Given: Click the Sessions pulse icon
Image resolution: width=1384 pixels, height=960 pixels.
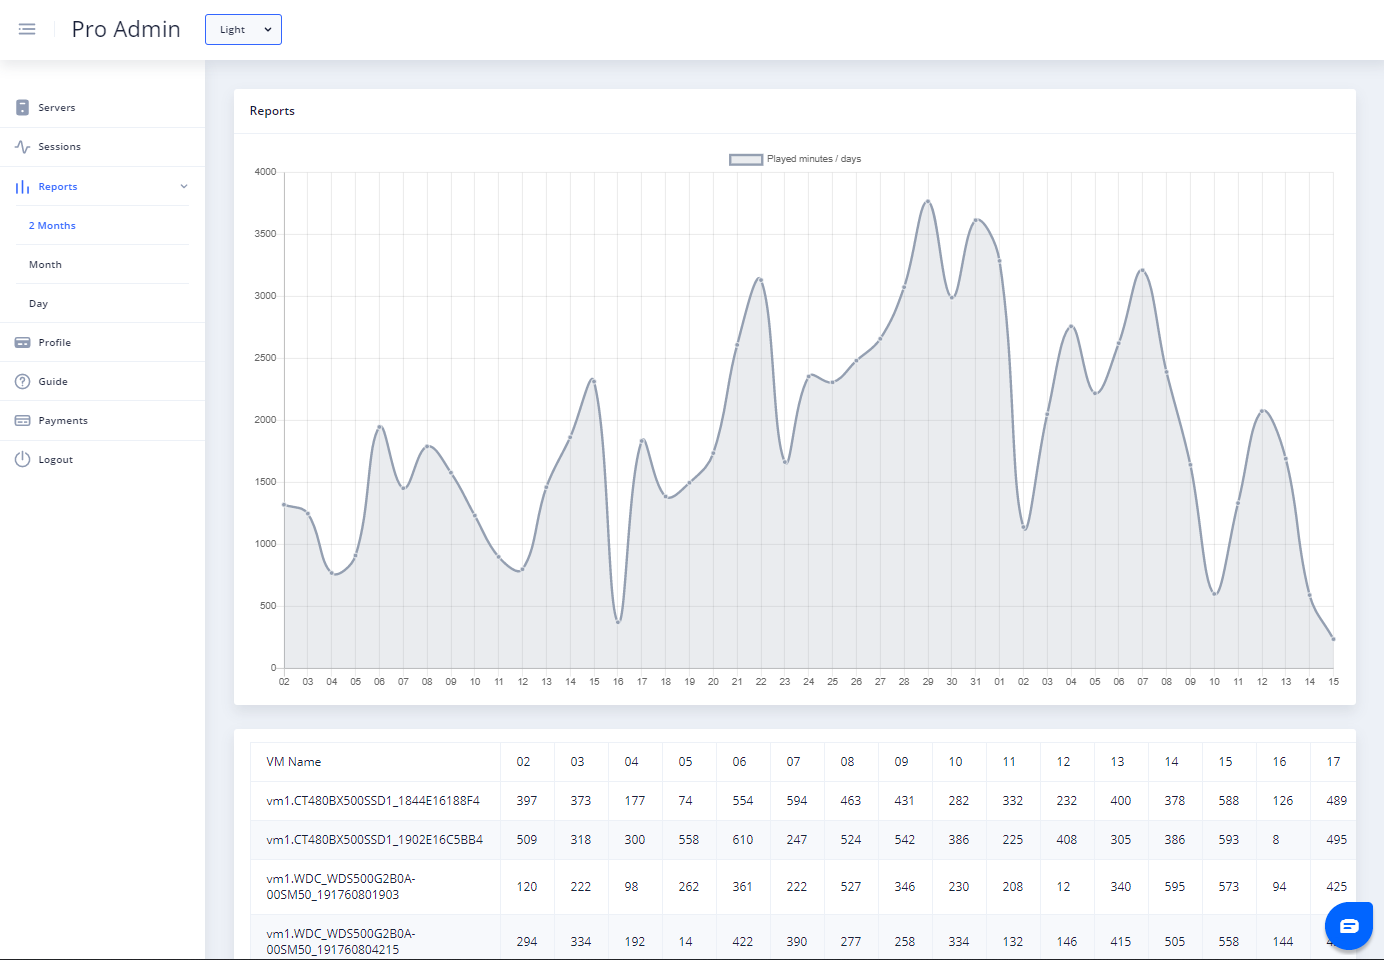Looking at the screenshot, I should [22, 146].
